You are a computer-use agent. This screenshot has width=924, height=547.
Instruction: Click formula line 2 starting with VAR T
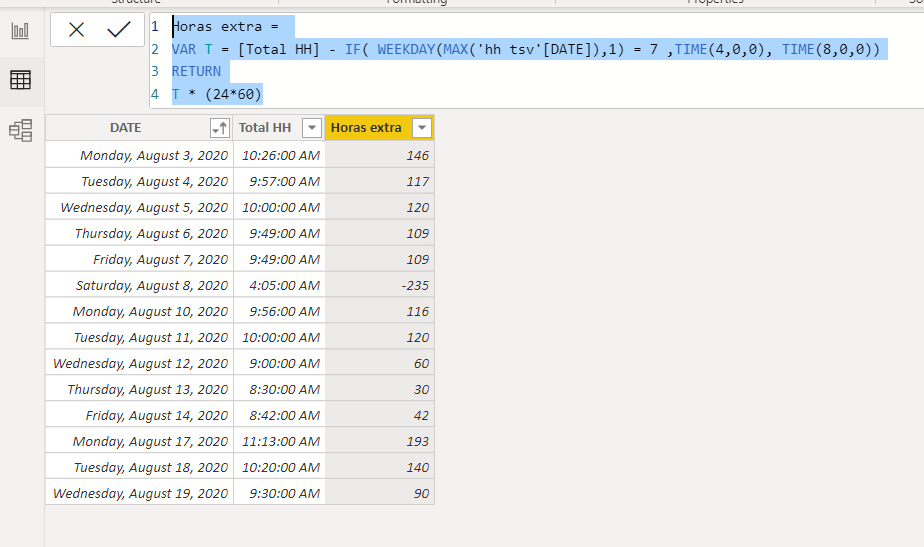coord(525,49)
